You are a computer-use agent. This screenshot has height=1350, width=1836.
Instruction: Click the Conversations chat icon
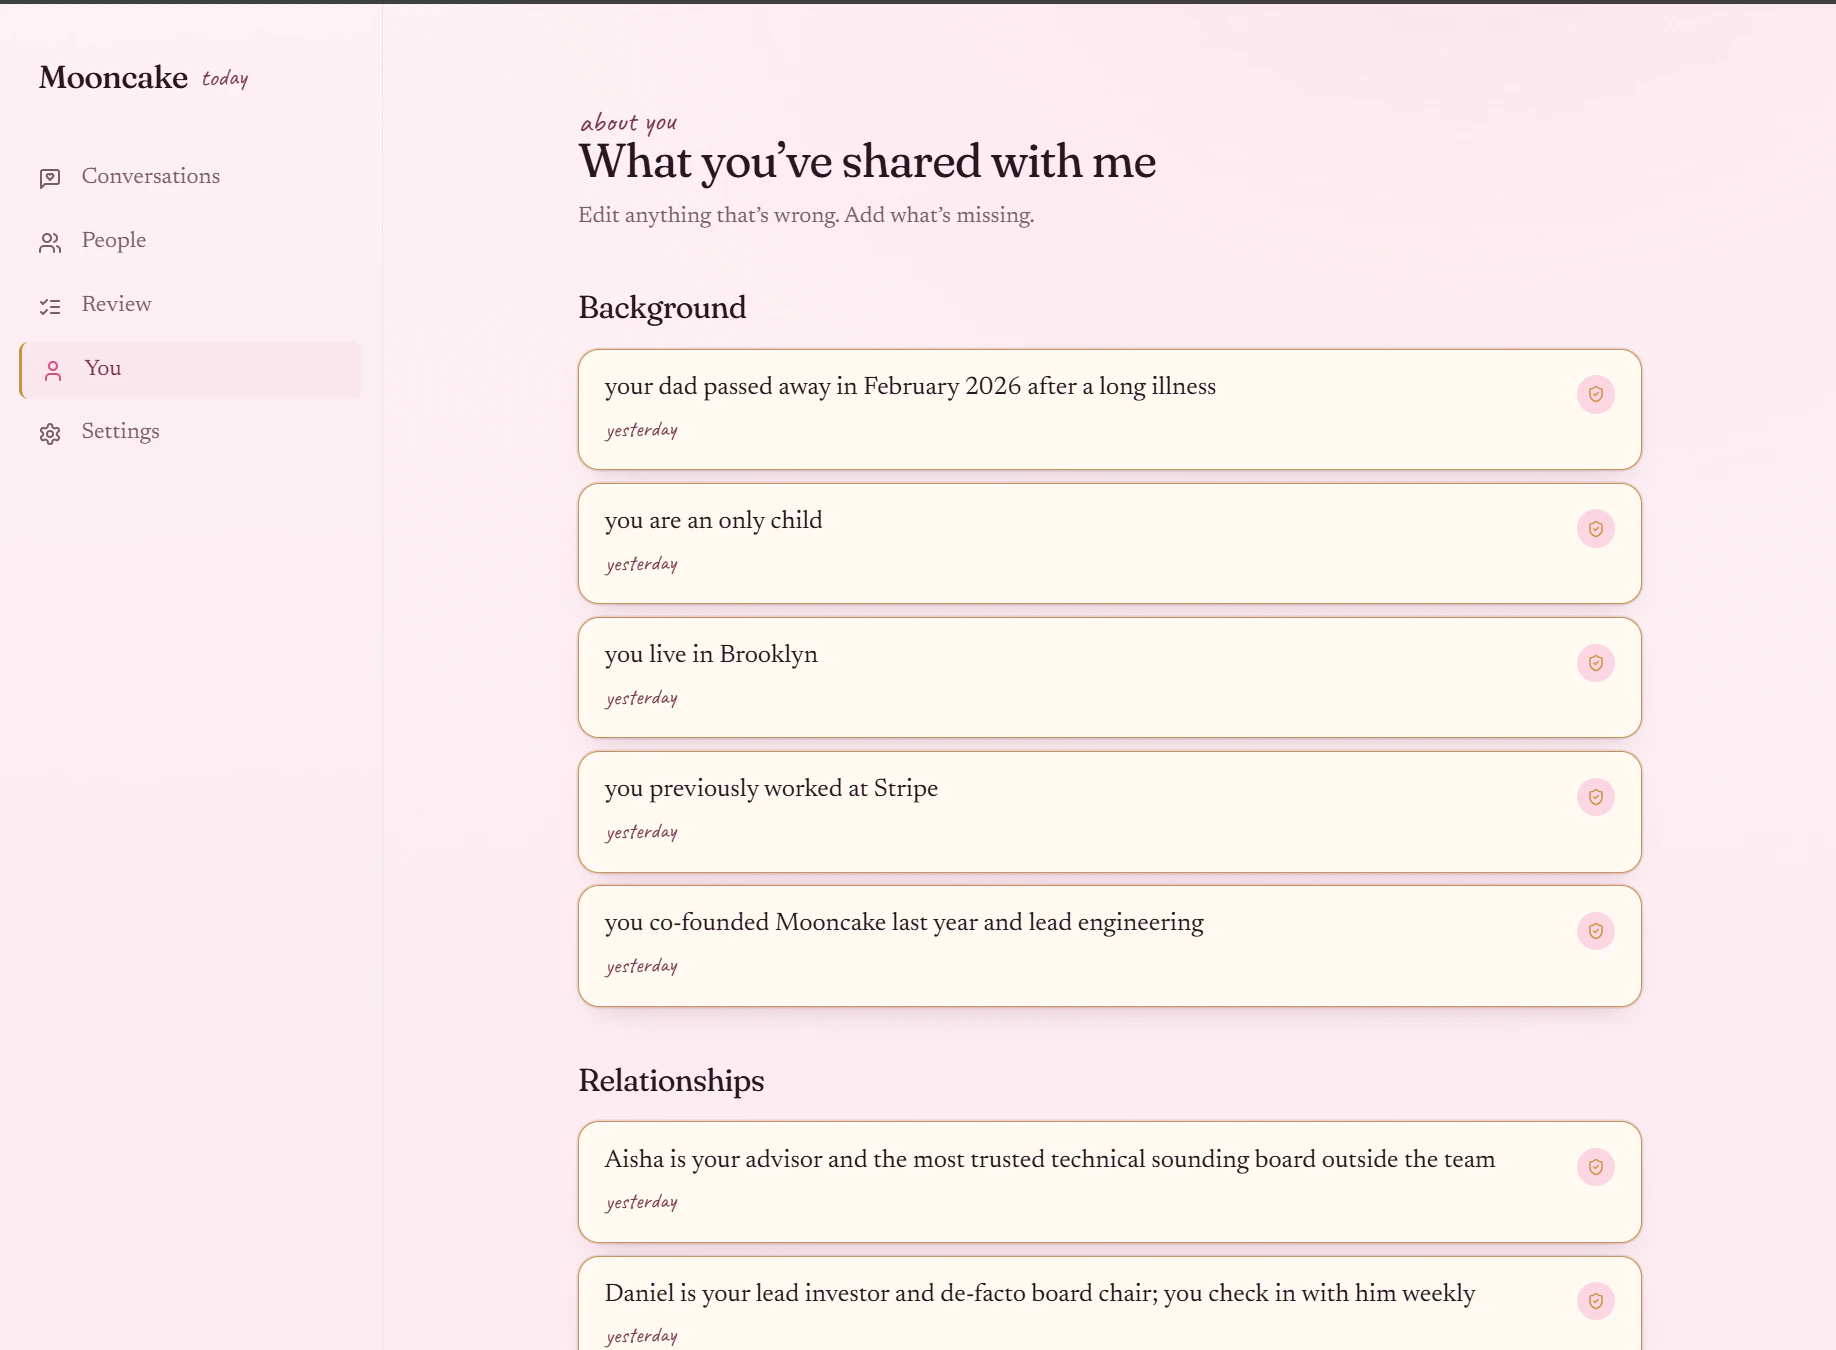(50, 178)
